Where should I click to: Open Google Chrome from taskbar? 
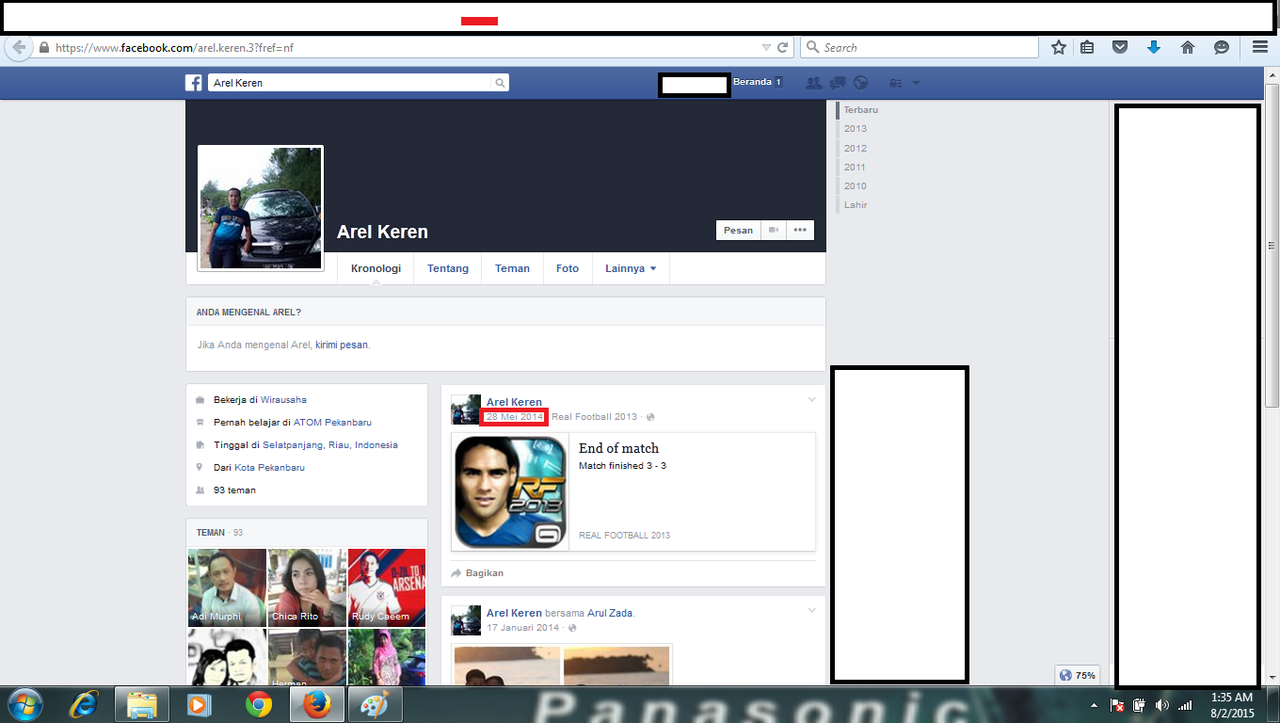click(x=258, y=705)
